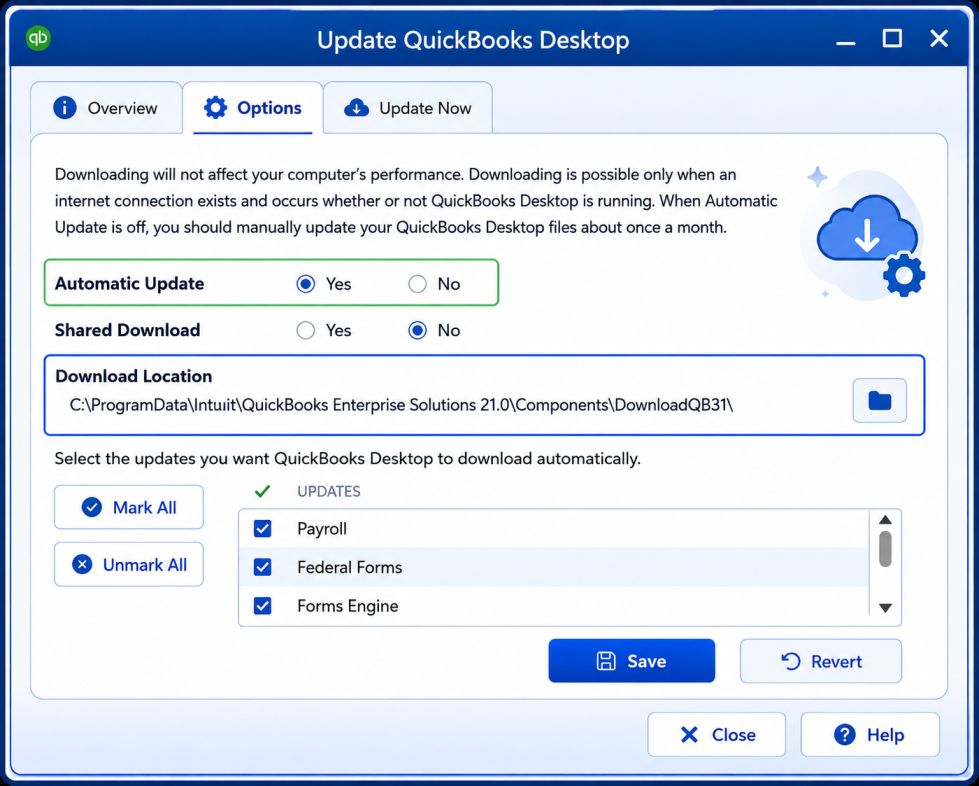
Task: Click the QuickBooks logo in title bar
Action: (x=38, y=38)
